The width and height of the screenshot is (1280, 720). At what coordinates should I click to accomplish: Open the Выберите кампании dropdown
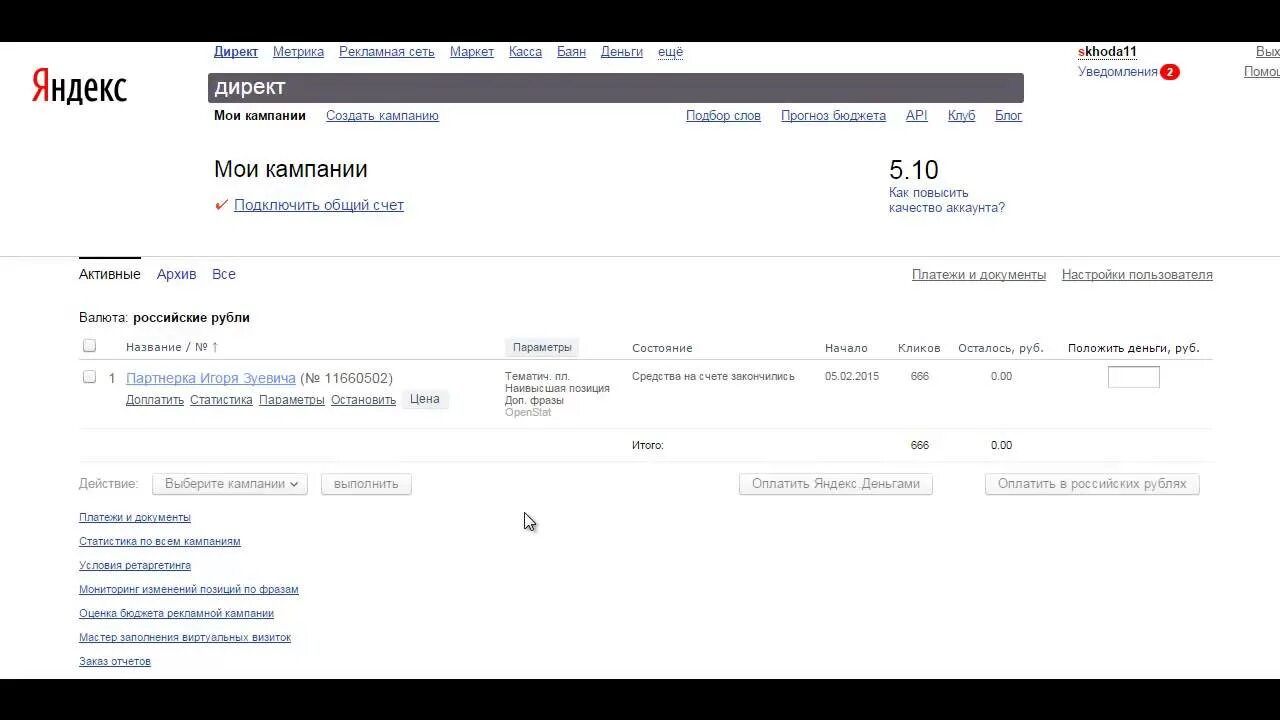[230, 484]
